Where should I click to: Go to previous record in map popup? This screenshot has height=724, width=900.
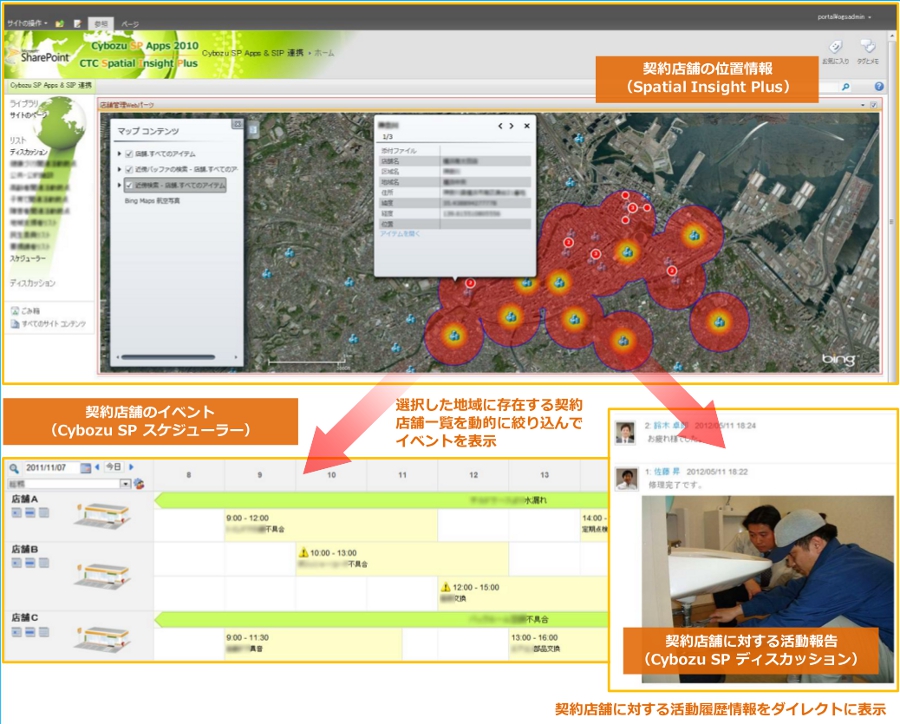click(x=501, y=126)
